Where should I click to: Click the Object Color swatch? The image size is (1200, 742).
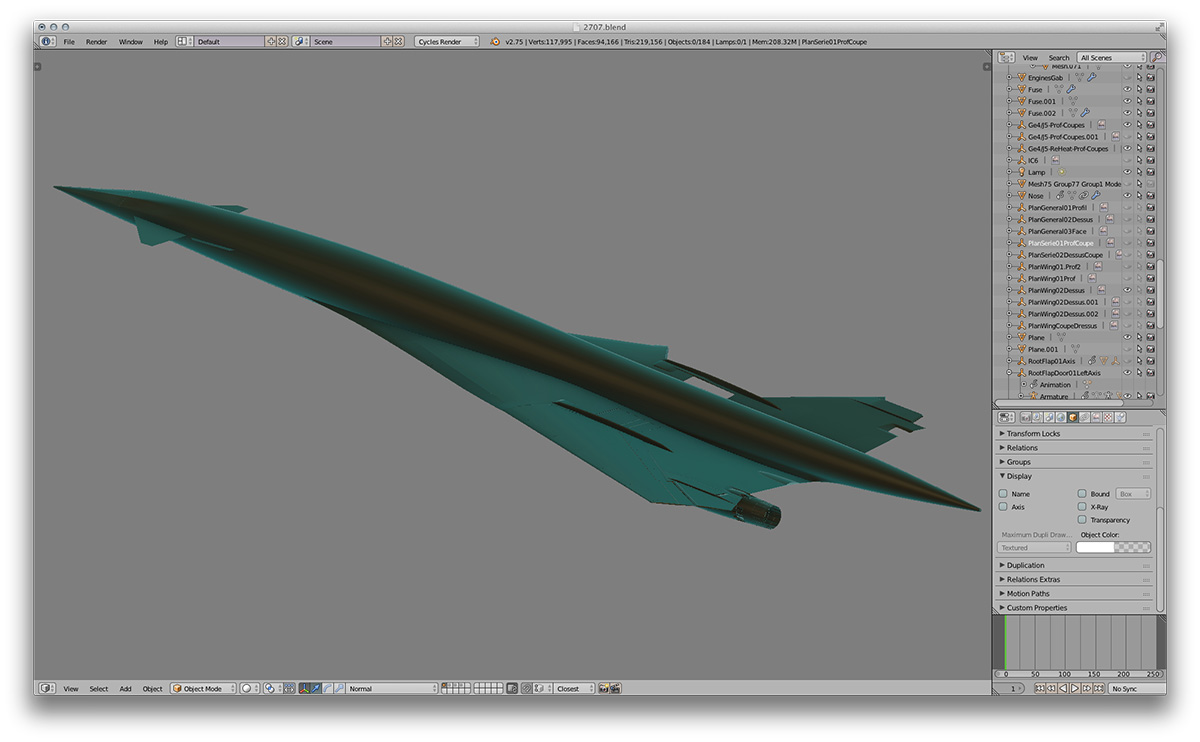[x=1114, y=547]
